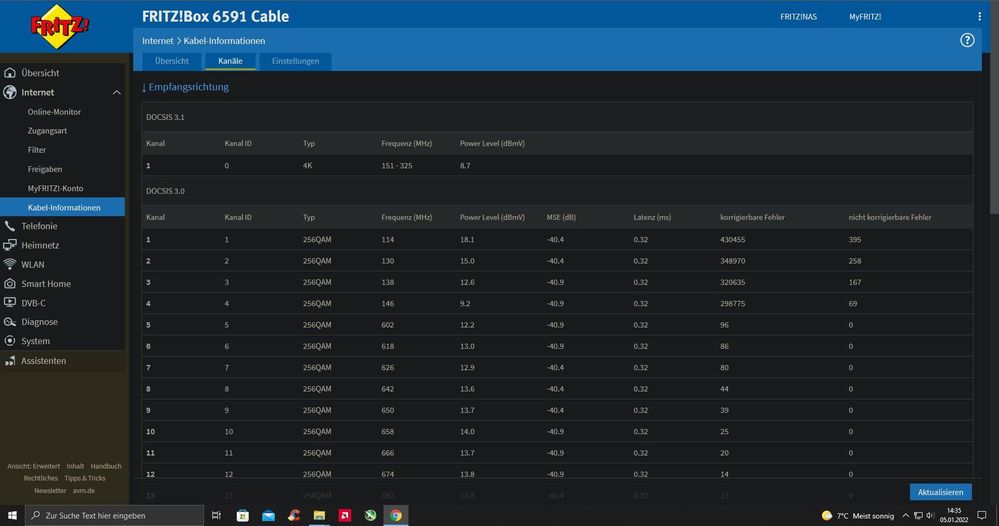Open the AMD software taskbar icon
The width and height of the screenshot is (999, 526).
pyautogui.click(x=345, y=515)
